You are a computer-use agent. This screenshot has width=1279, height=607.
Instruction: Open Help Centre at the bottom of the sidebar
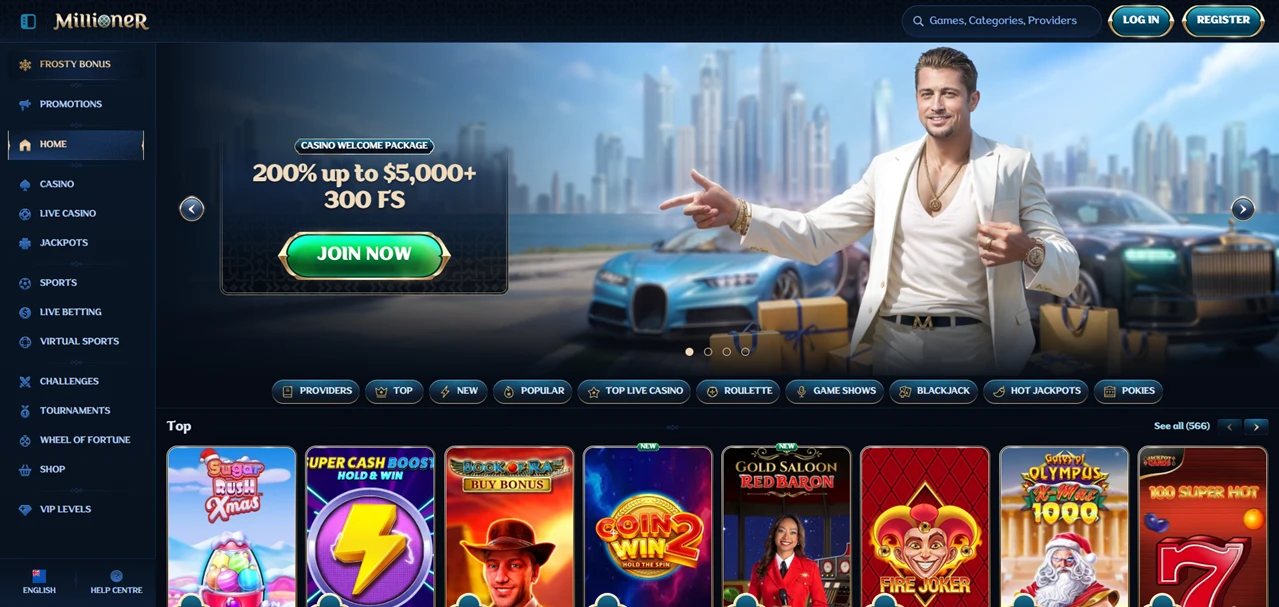coord(116,582)
